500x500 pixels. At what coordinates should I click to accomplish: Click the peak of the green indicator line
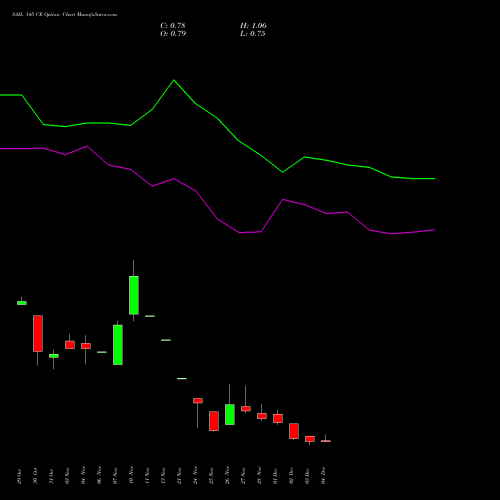pos(174,80)
